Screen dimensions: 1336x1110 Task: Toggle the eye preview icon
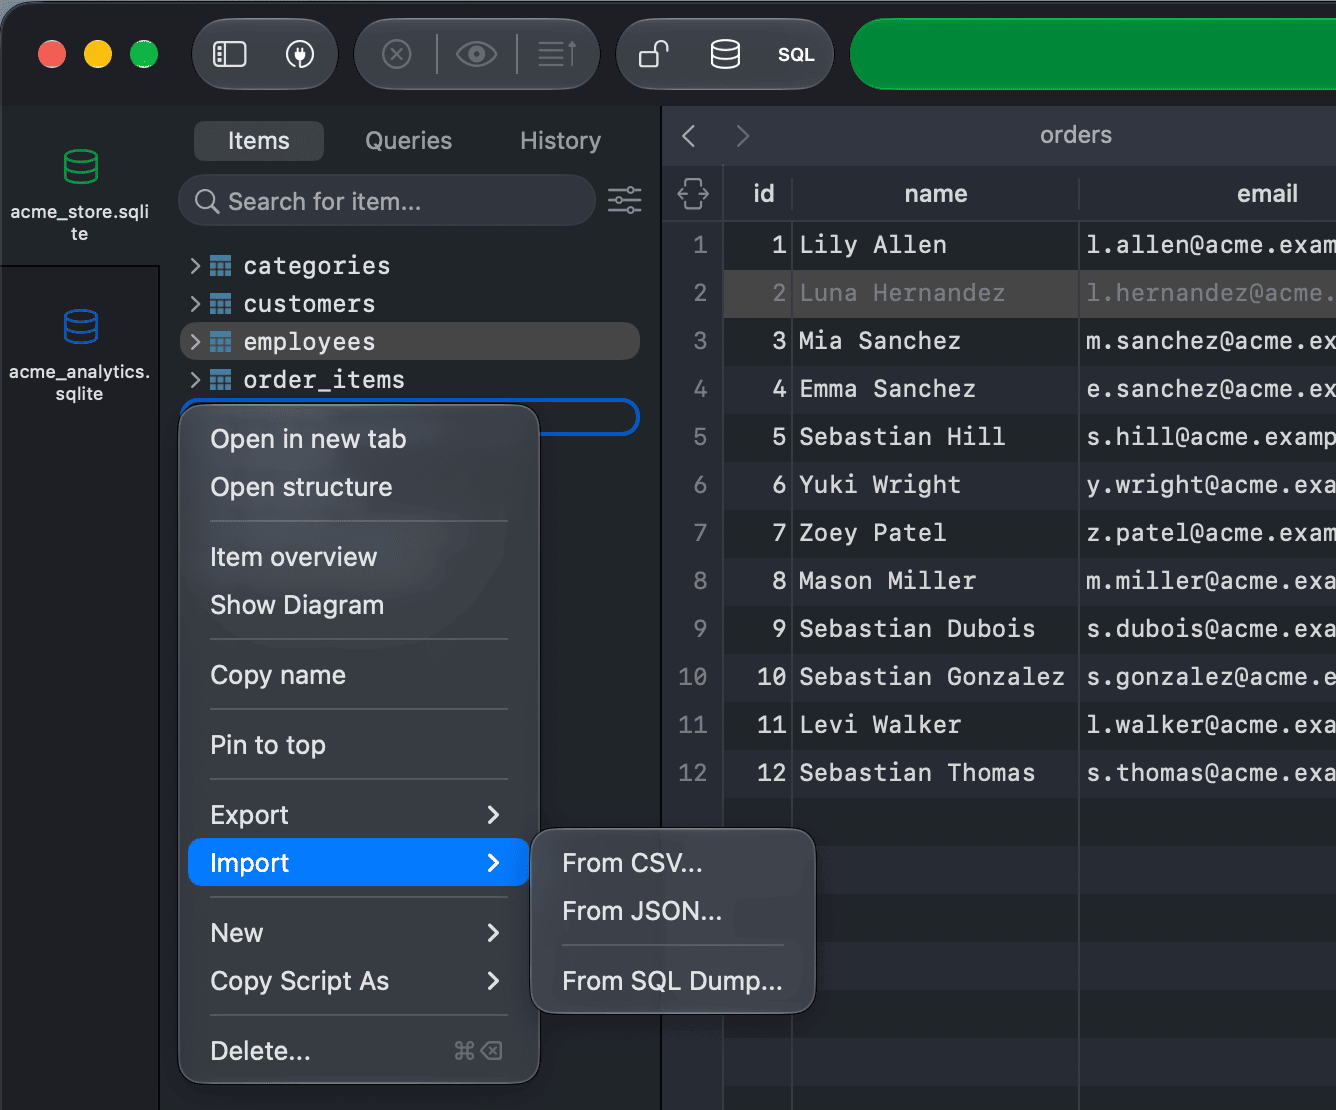pyautogui.click(x=477, y=54)
